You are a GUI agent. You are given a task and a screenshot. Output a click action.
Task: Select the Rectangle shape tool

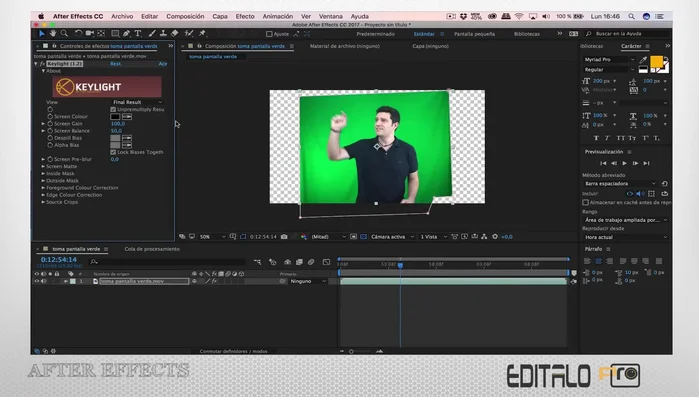pyautogui.click(x=115, y=33)
